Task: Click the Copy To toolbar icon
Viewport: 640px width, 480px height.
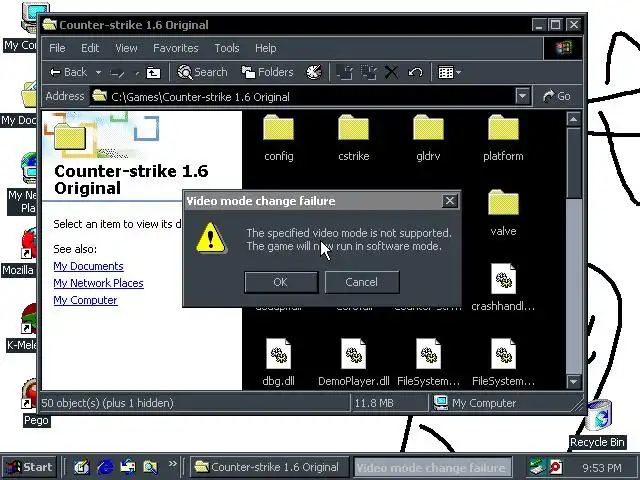Action: tap(369, 73)
